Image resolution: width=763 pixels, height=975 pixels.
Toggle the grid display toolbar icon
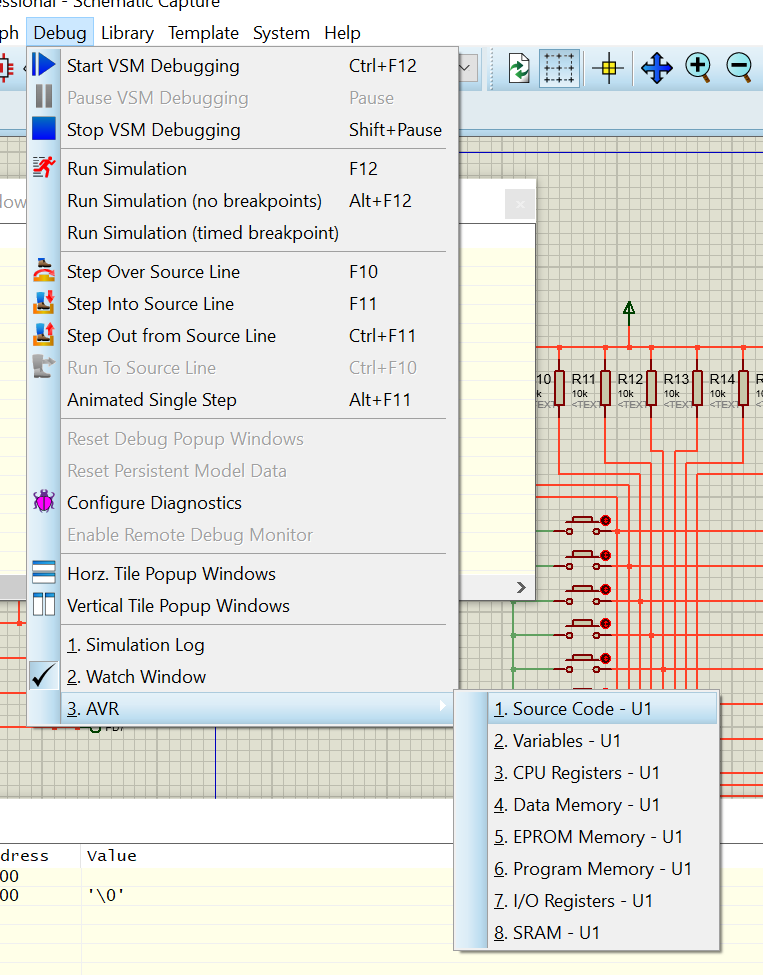point(559,68)
